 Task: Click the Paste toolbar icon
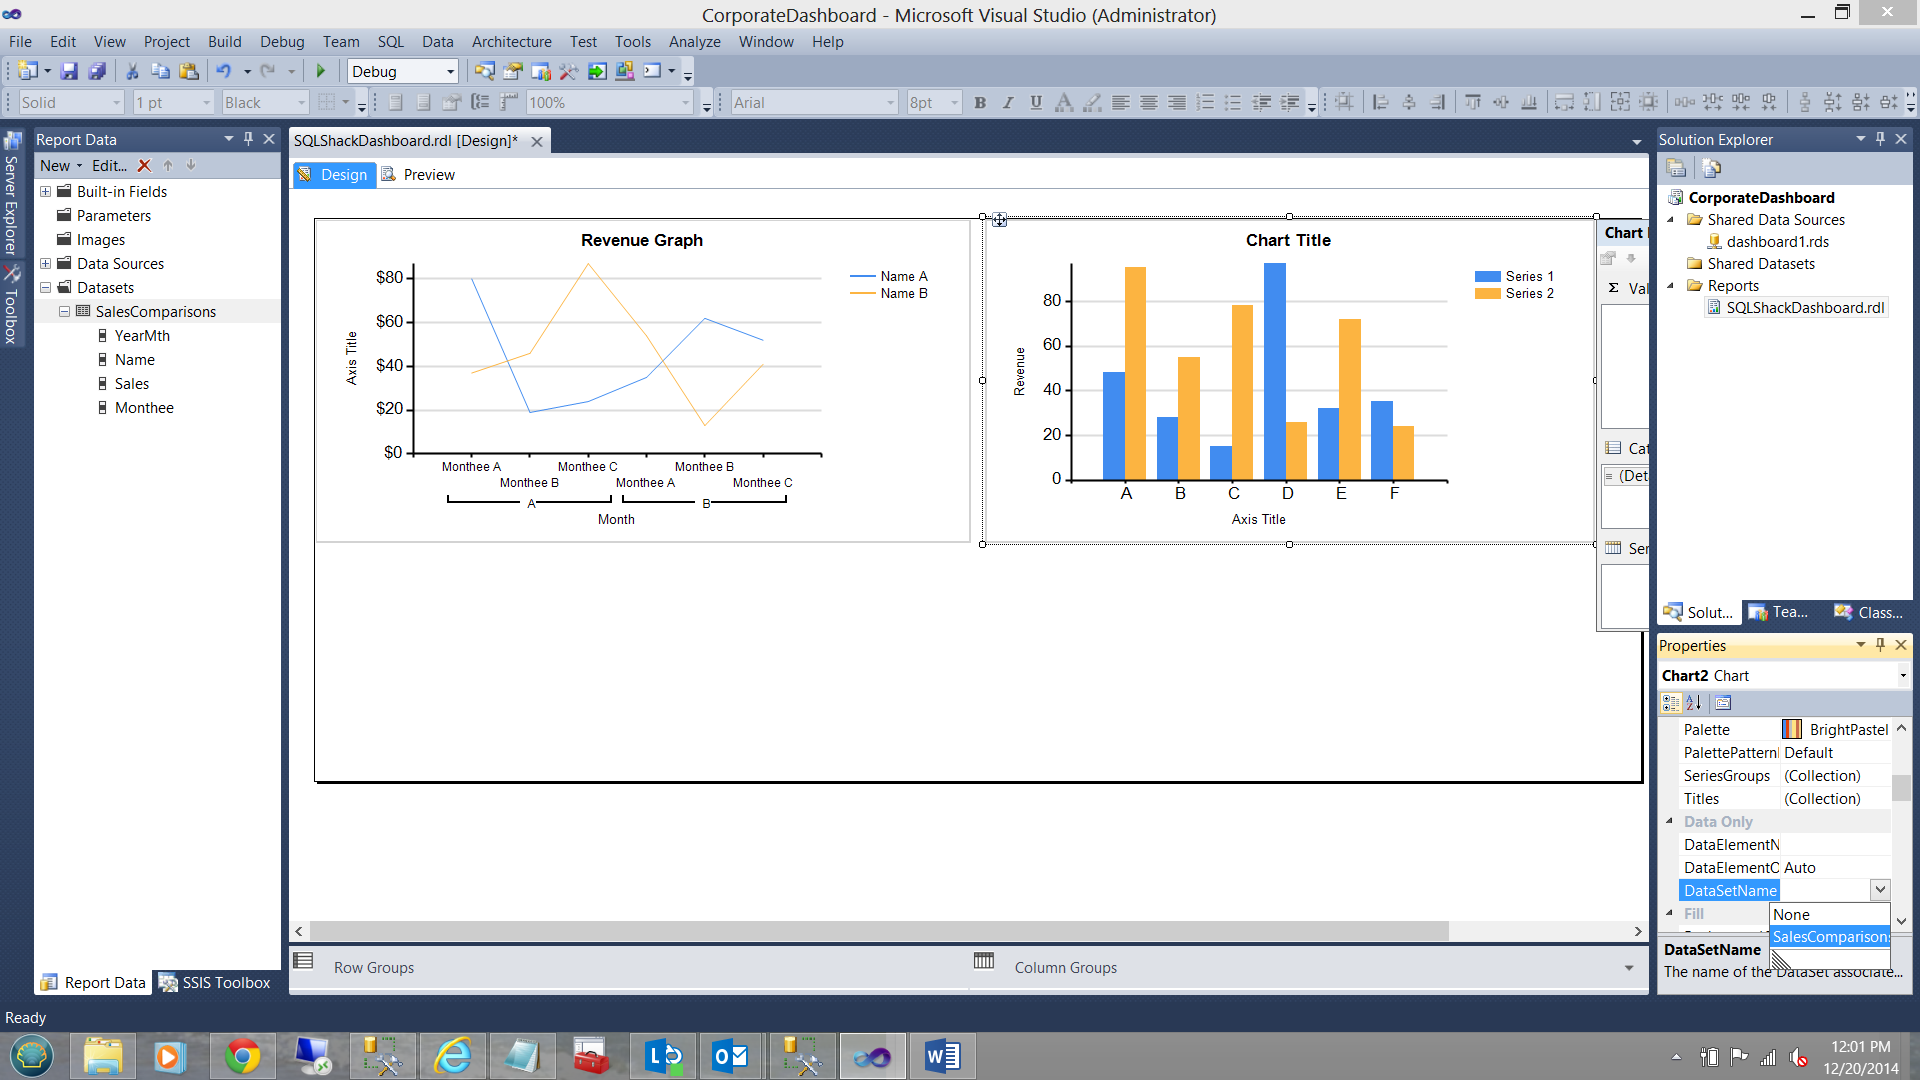[188, 71]
